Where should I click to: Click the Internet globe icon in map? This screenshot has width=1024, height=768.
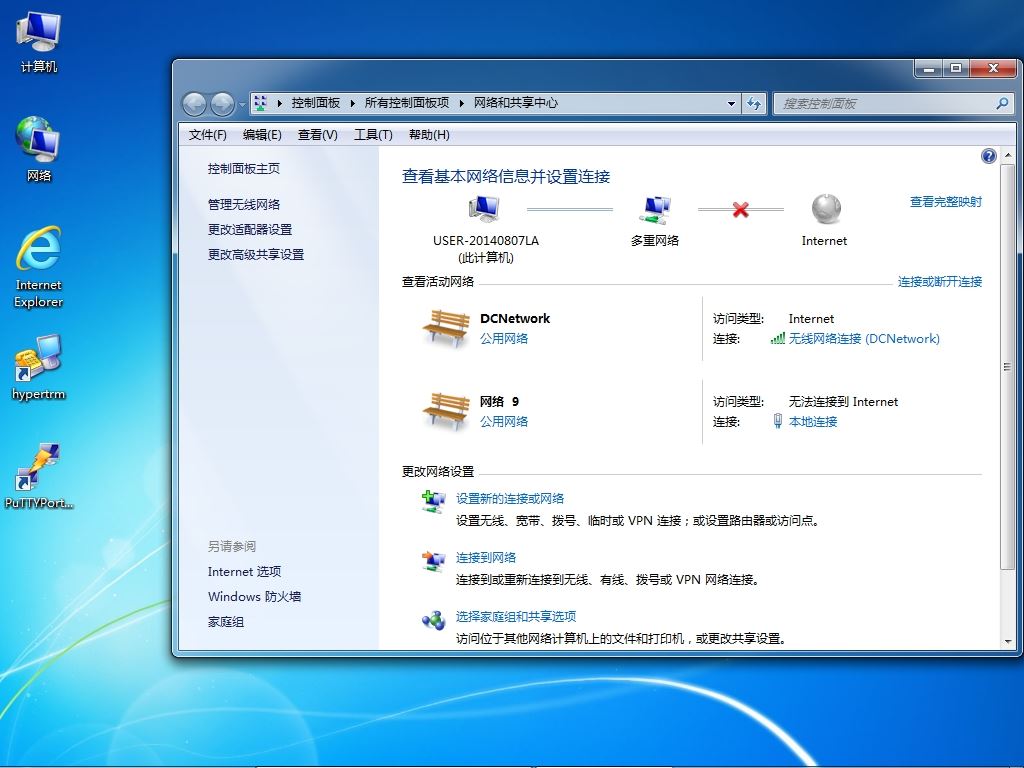(825, 209)
